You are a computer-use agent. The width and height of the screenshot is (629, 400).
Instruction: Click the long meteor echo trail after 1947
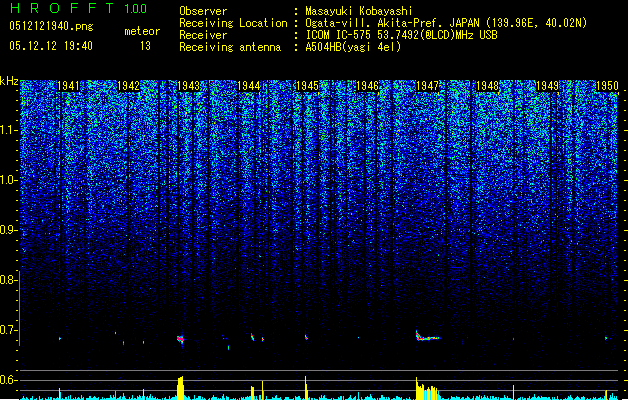[428, 336]
